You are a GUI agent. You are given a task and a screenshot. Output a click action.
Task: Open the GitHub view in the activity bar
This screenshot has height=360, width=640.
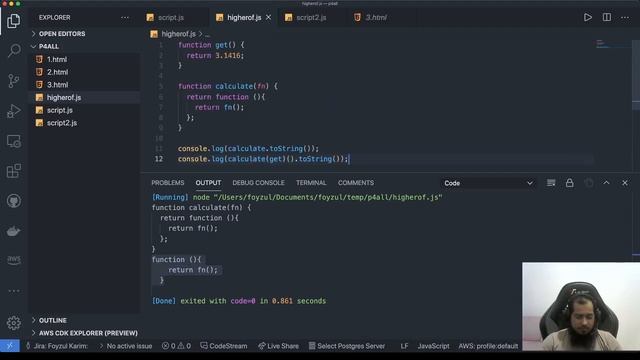pyautogui.click(x=13, y=201)
